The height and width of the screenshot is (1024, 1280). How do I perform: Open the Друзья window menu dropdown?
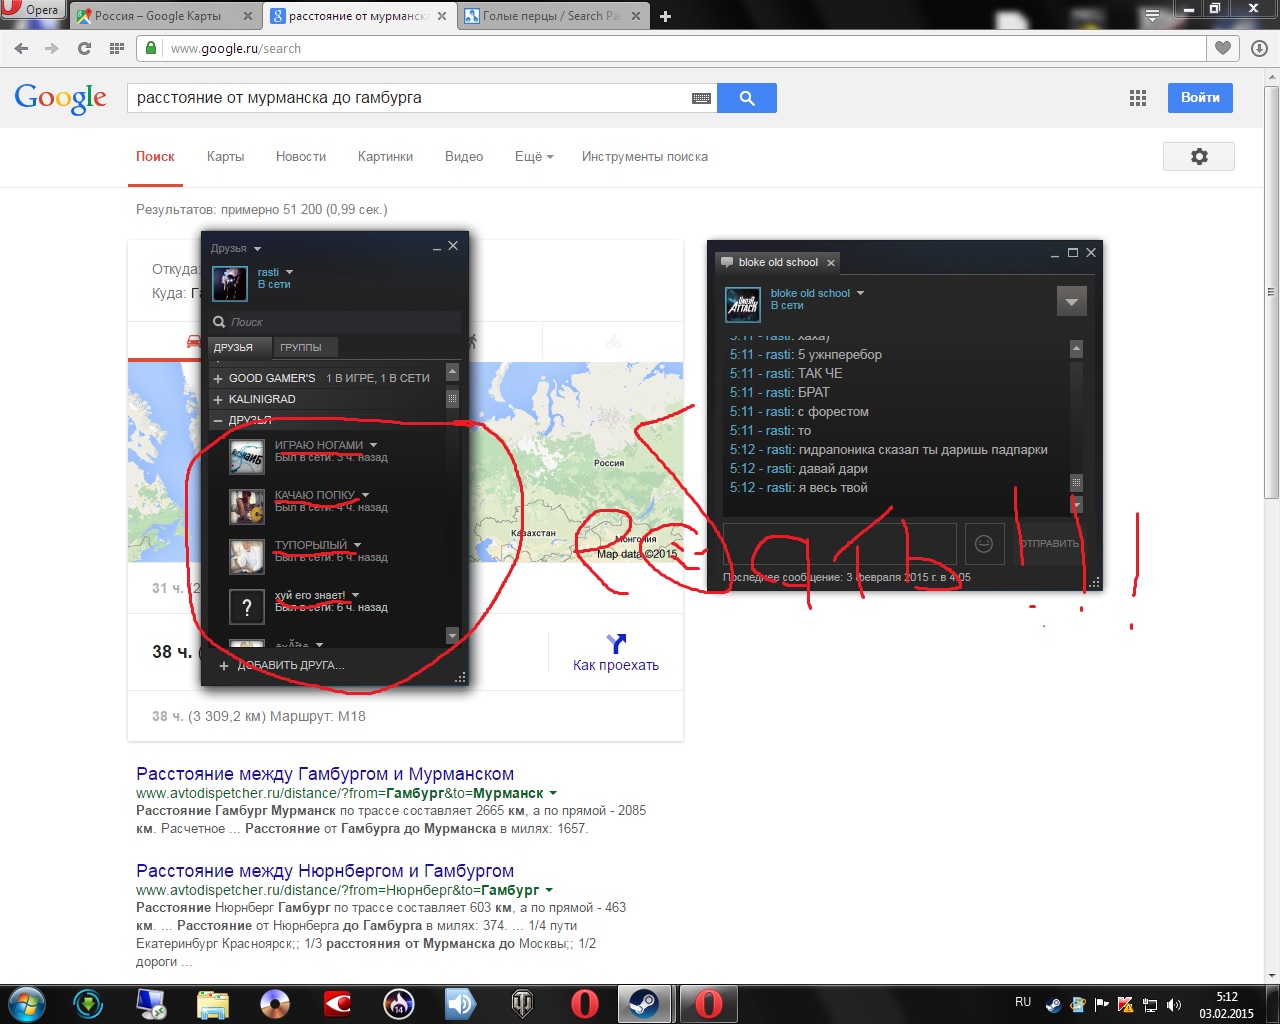point(257,249)
